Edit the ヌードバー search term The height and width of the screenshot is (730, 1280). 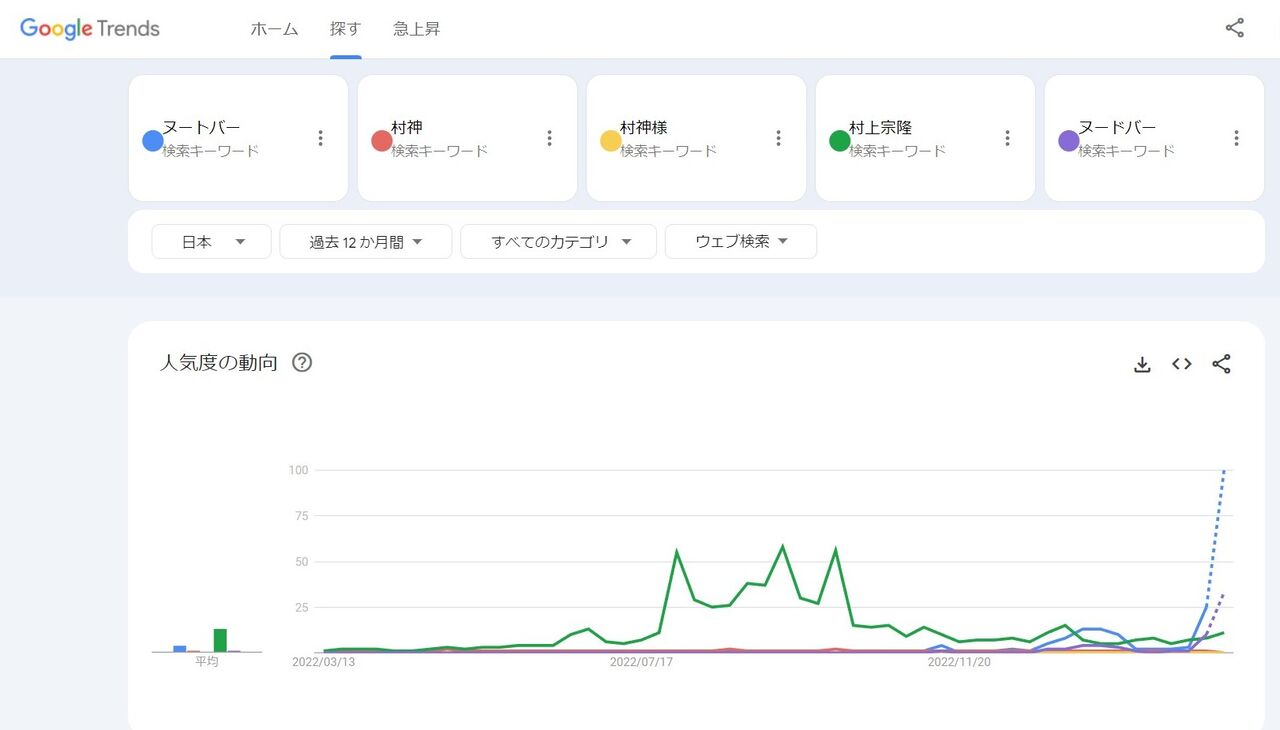click(x=1117, y=128)
